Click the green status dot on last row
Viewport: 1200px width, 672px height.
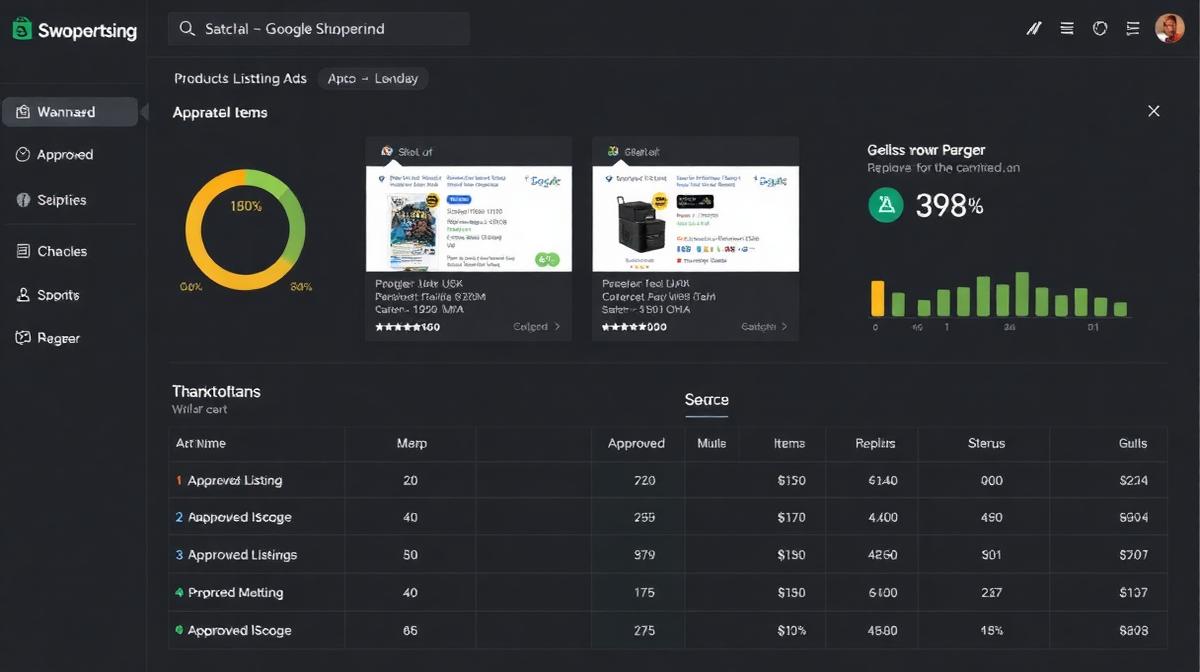(179, 631)
